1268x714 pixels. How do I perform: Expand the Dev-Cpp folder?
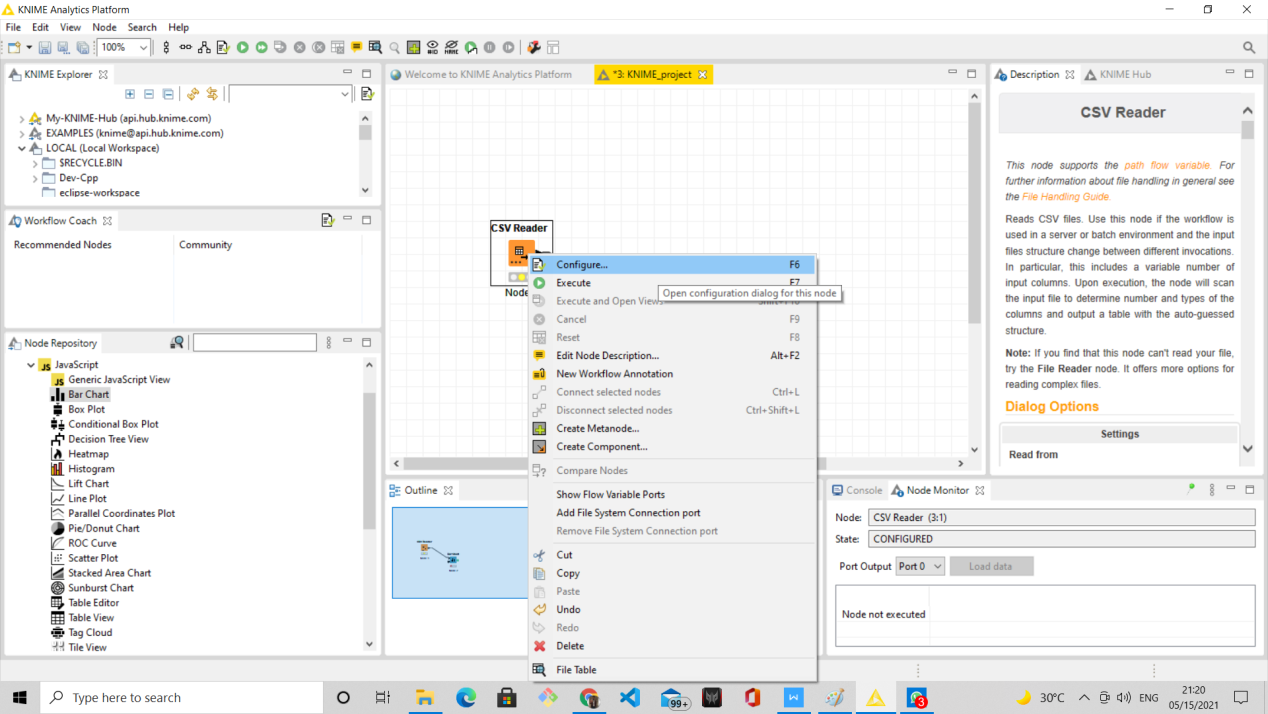[35, 178]
